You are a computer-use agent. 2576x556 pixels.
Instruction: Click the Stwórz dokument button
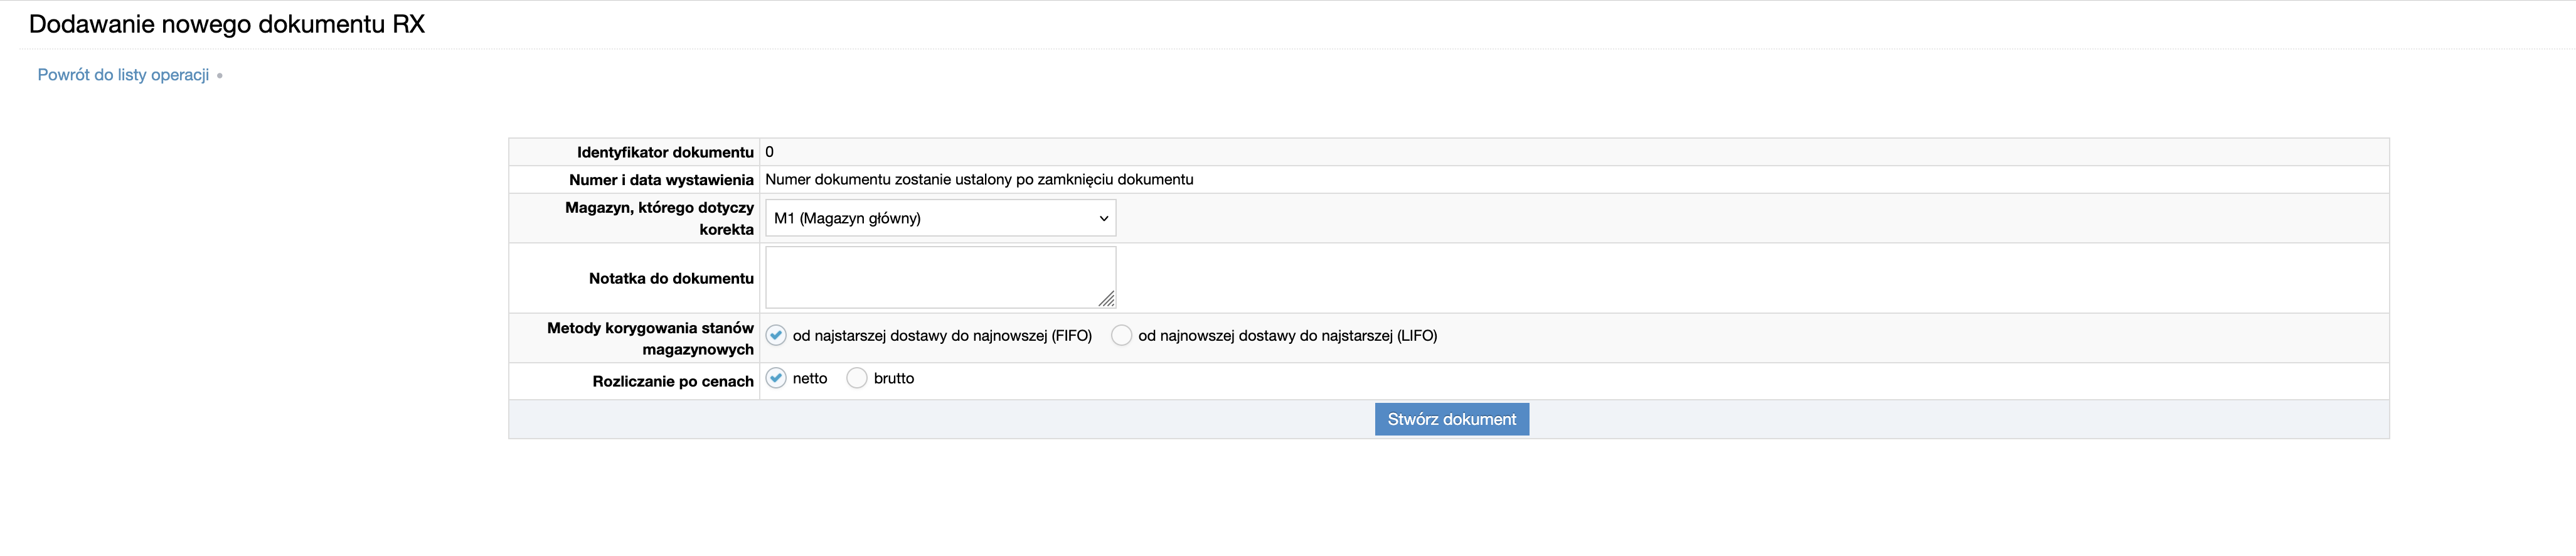(x=1451, y=419)
